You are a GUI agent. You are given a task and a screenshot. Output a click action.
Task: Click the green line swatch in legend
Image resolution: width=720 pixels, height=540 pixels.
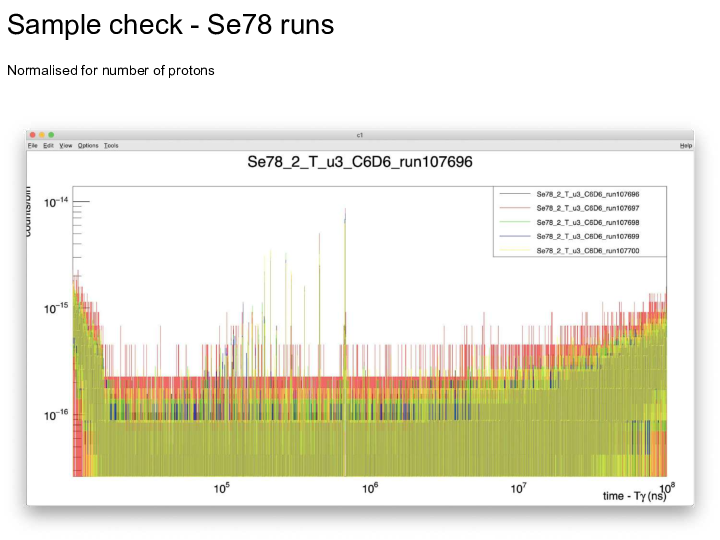[514, 221]
